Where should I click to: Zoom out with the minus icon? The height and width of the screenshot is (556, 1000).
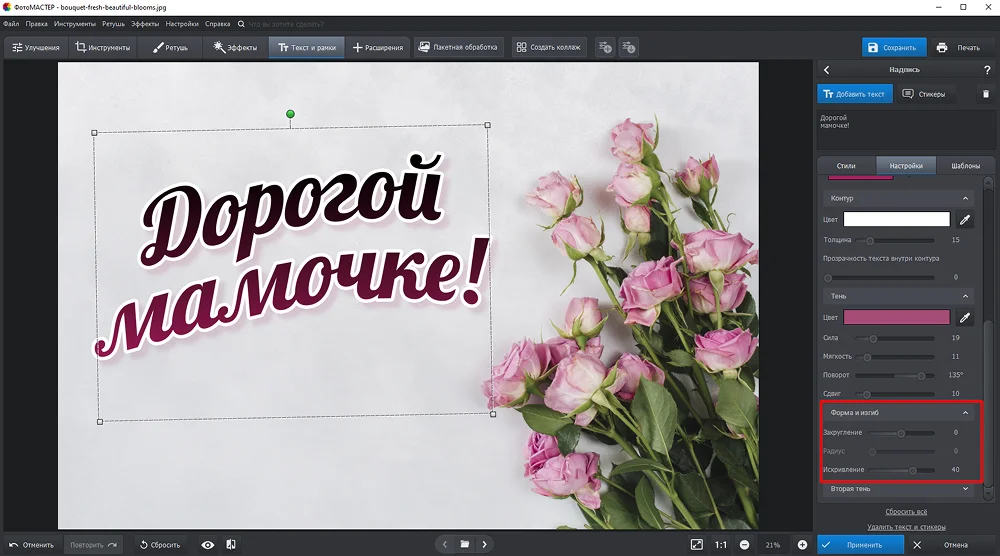[x=744, y=545]
